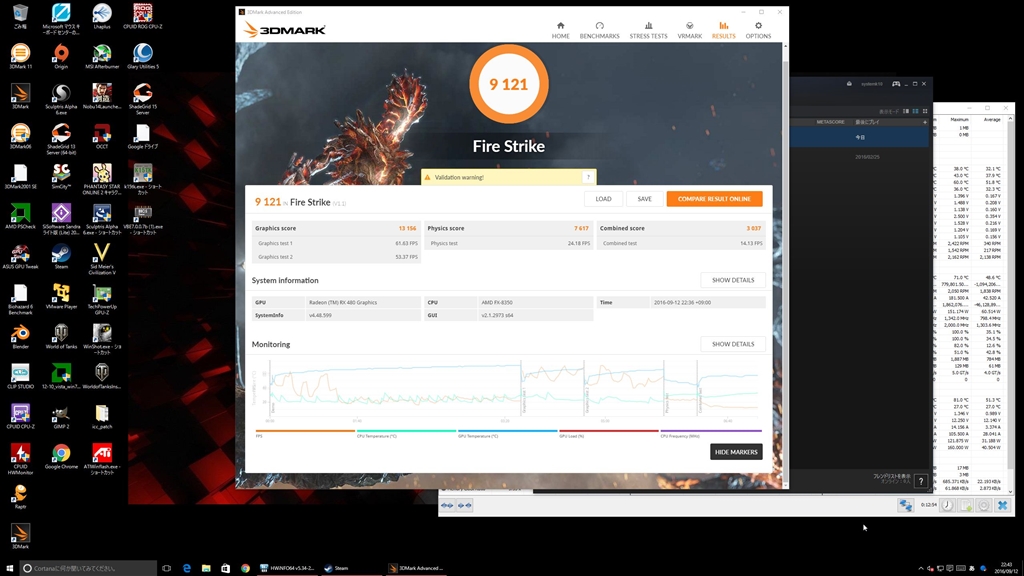The height and width of the screenshot is (576, 1024).
Task: Click the validation warning question mark
Action: [x=588, y=177]
